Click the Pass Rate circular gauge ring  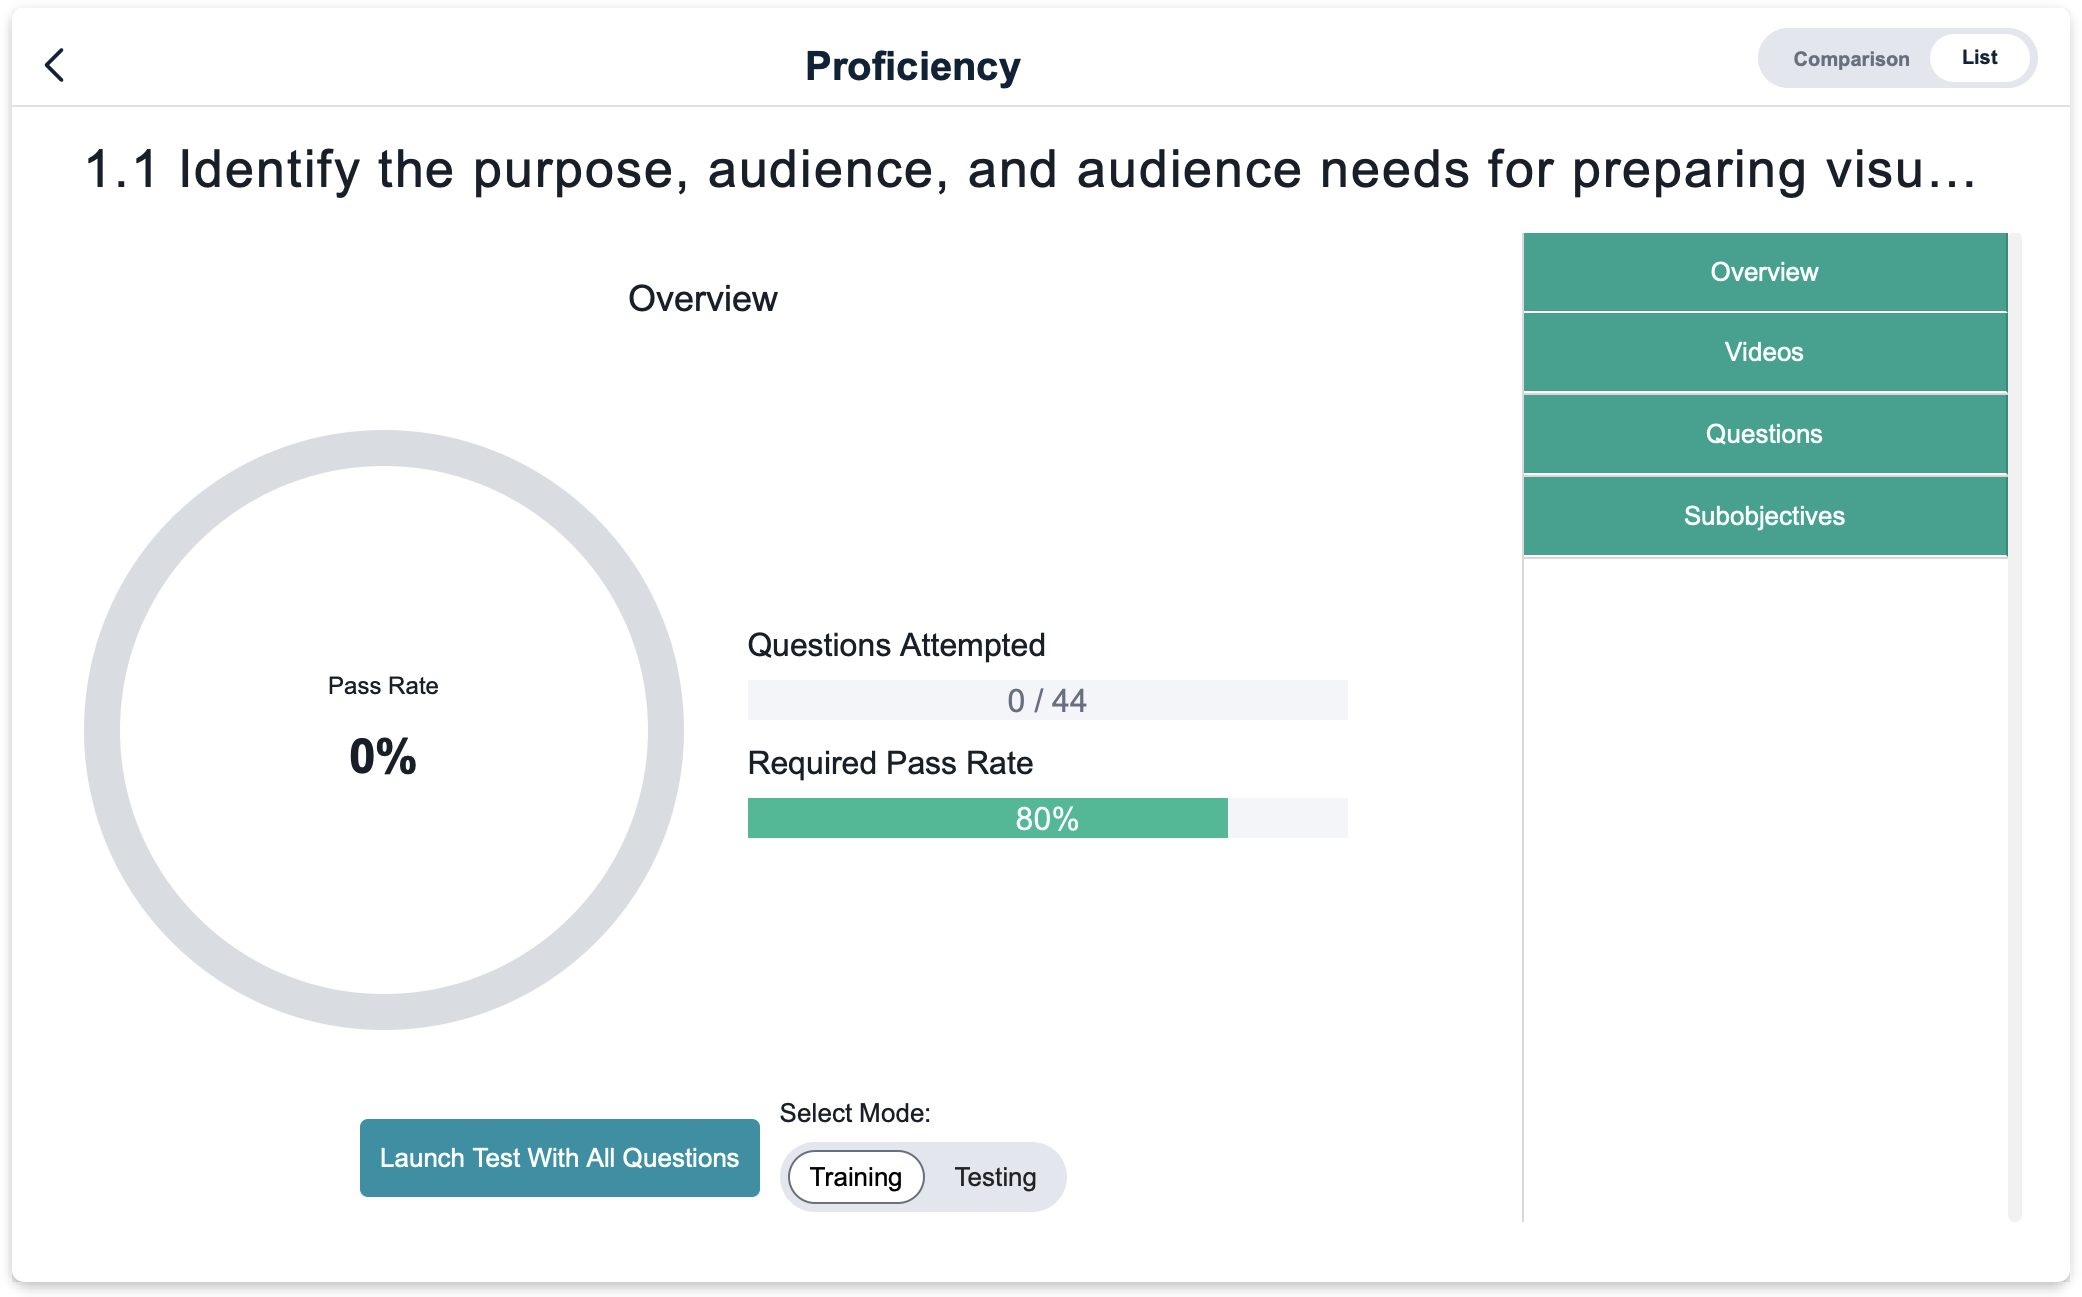pos(384,448)
